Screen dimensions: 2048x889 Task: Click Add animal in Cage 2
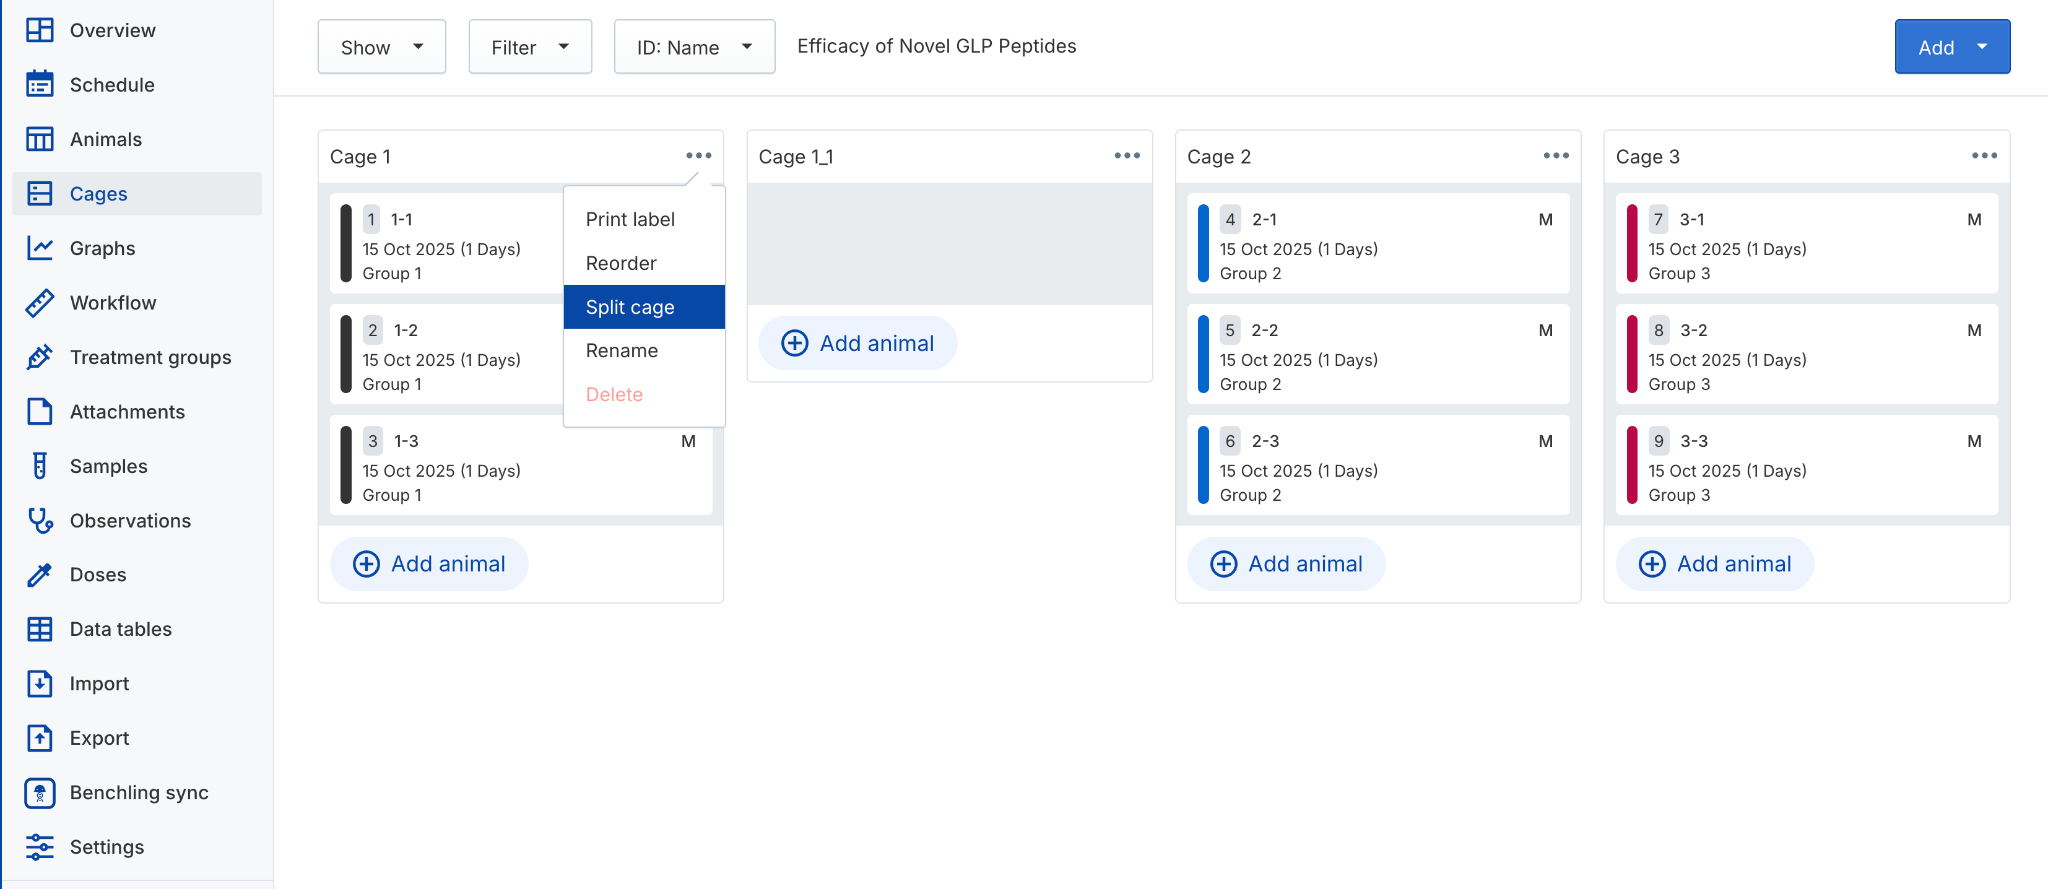point(1286,564)
